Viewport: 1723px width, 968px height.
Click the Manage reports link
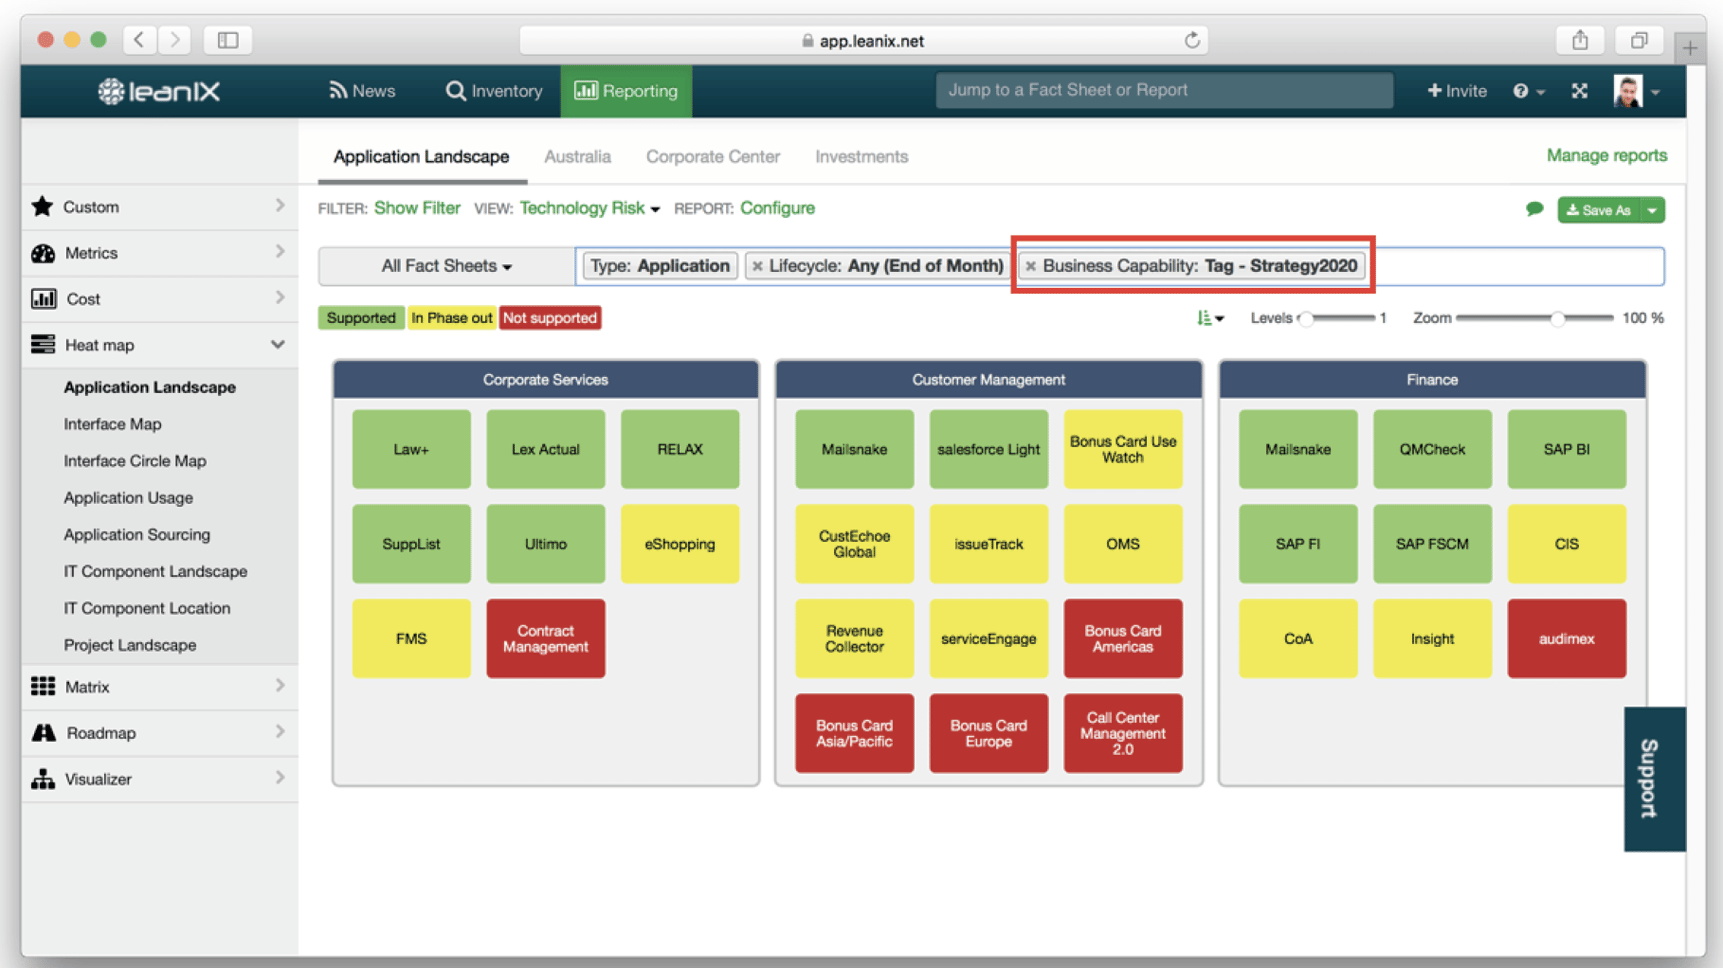coord(1606,156)
